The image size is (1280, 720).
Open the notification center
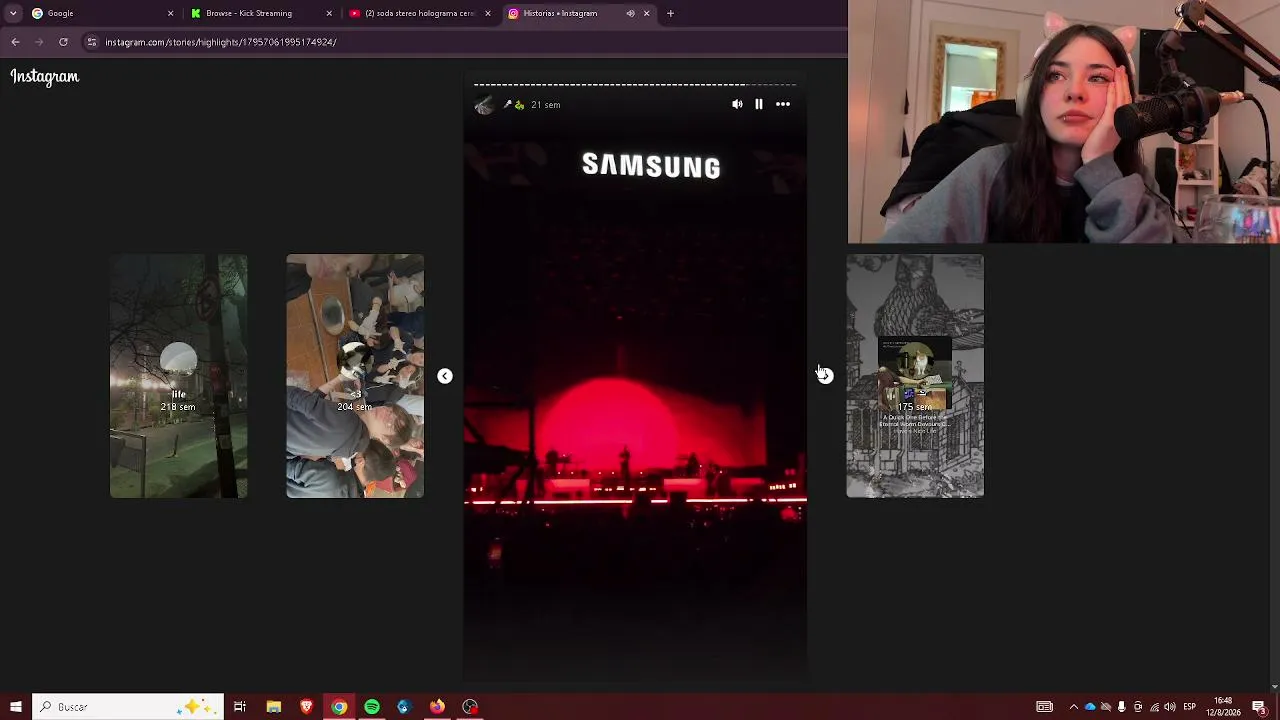pyautogui.click(x=1259, y=707)
